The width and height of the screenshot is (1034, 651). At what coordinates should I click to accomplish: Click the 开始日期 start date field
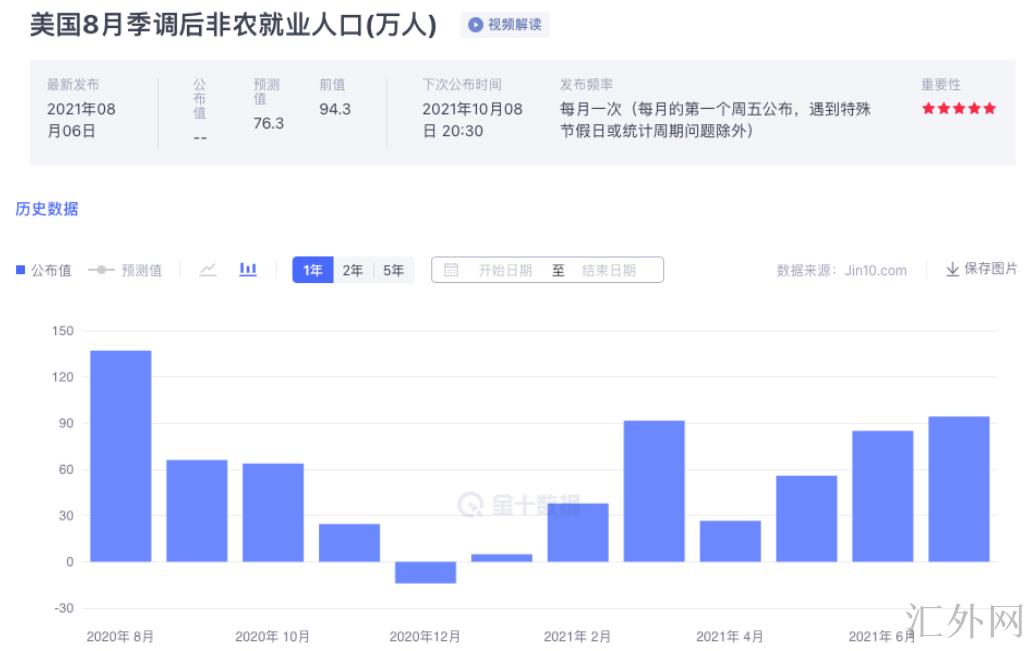504,270
